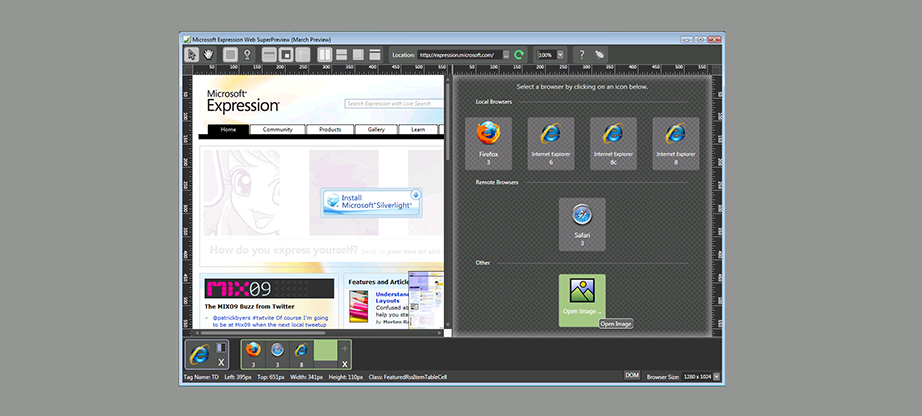This screenshot has width=922, height=416.
Task: Click Install Microsoft Silverlight button
Action: (x=371, y=203)
